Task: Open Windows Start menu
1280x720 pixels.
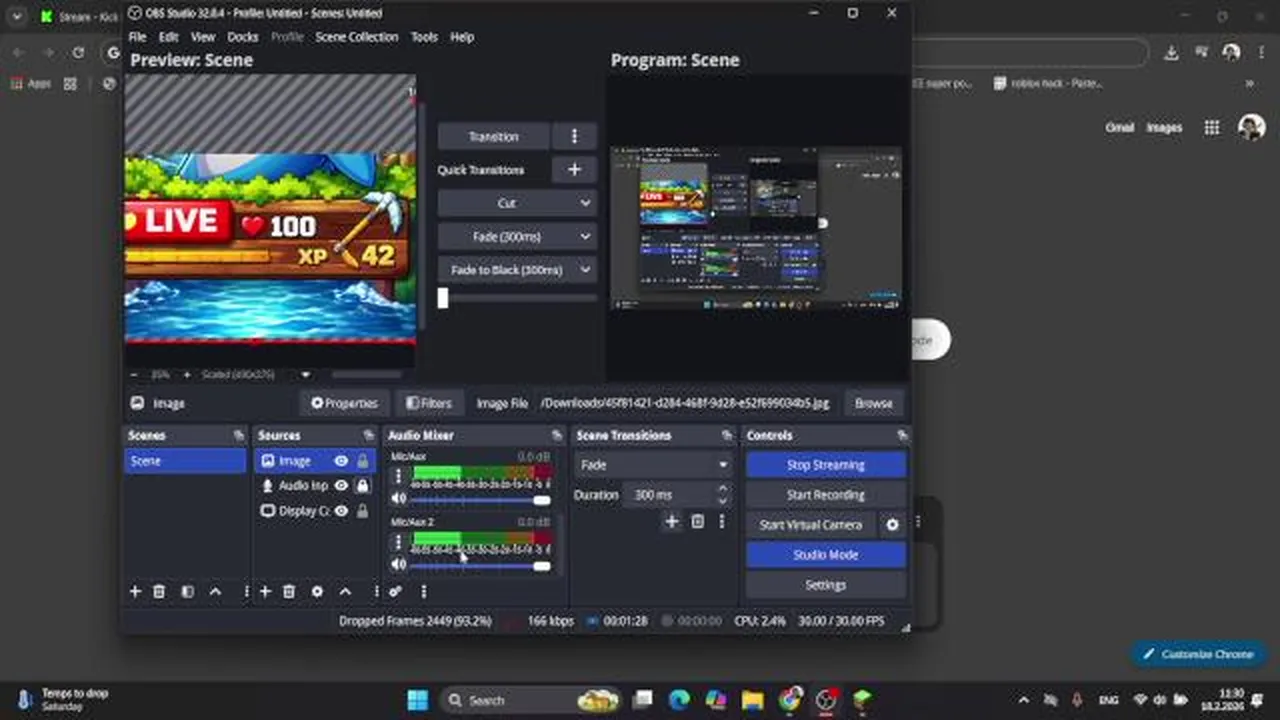Action: (x=418, y=700)
